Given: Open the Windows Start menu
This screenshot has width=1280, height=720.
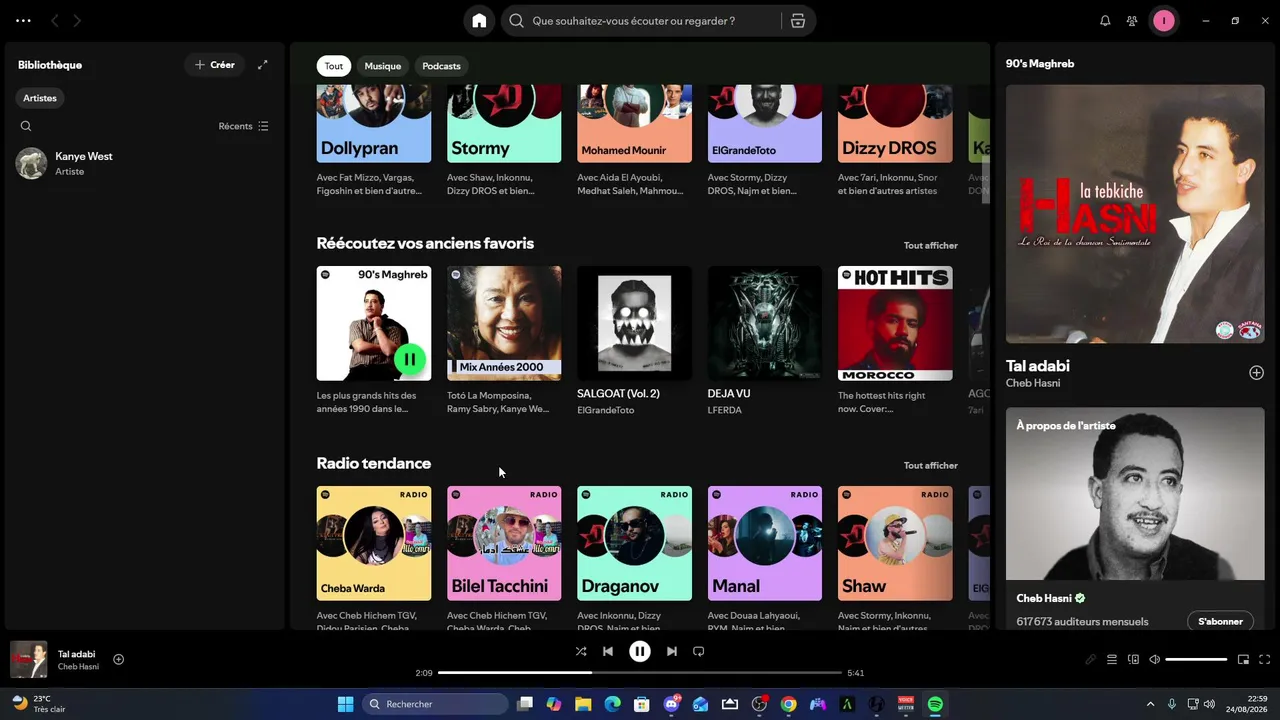Looking at the screenshot, I should click(345, 704).
